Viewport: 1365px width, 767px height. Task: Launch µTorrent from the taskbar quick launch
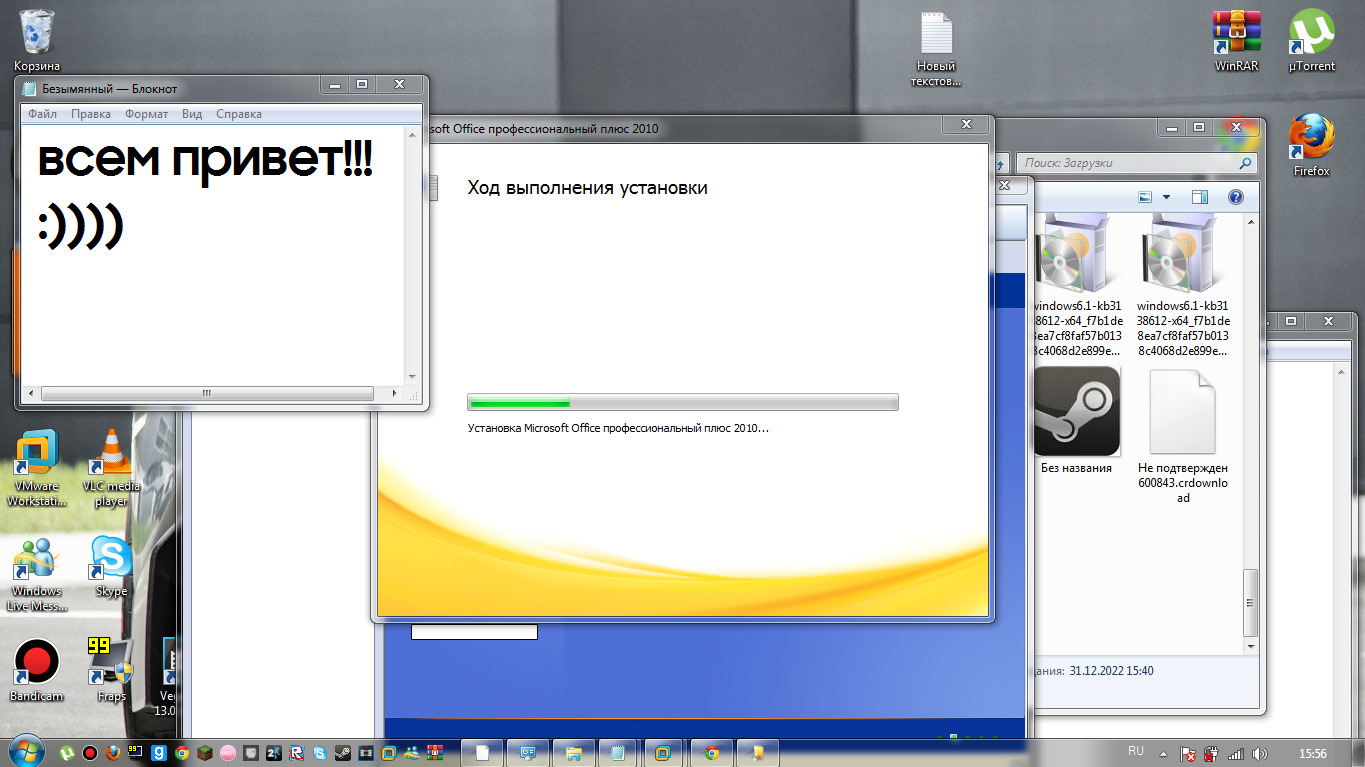tap(67, 752)
